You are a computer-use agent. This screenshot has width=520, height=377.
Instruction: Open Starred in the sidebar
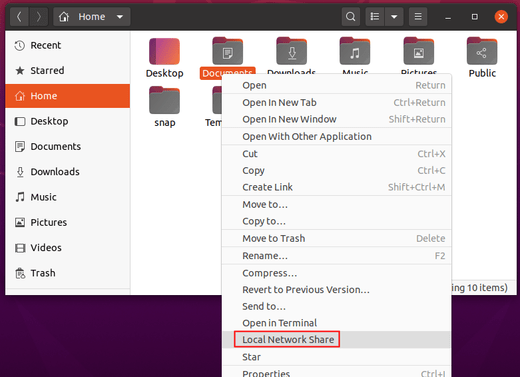point(68,71)
